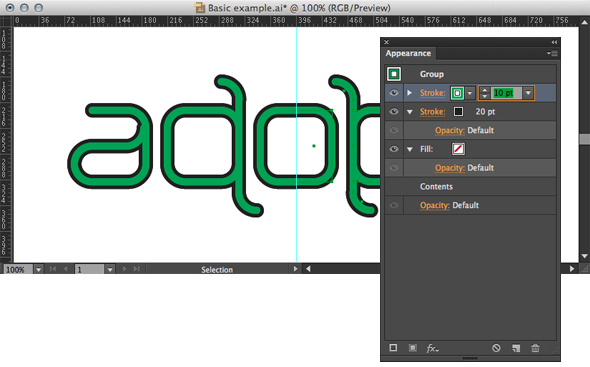Click horizontal scrollbar right arrow

point(572,269)
